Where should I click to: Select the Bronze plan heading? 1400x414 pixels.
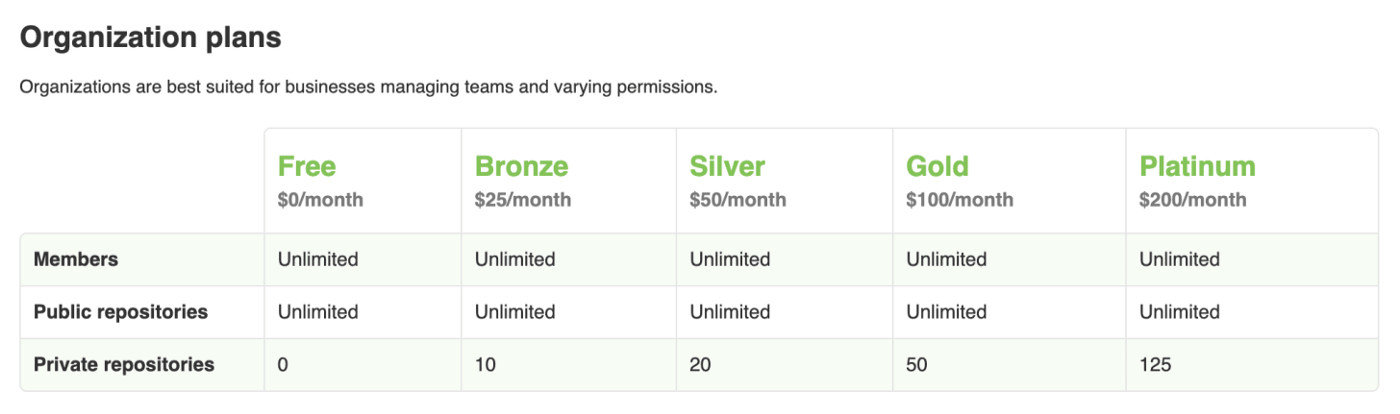click(x=521, y=166)
